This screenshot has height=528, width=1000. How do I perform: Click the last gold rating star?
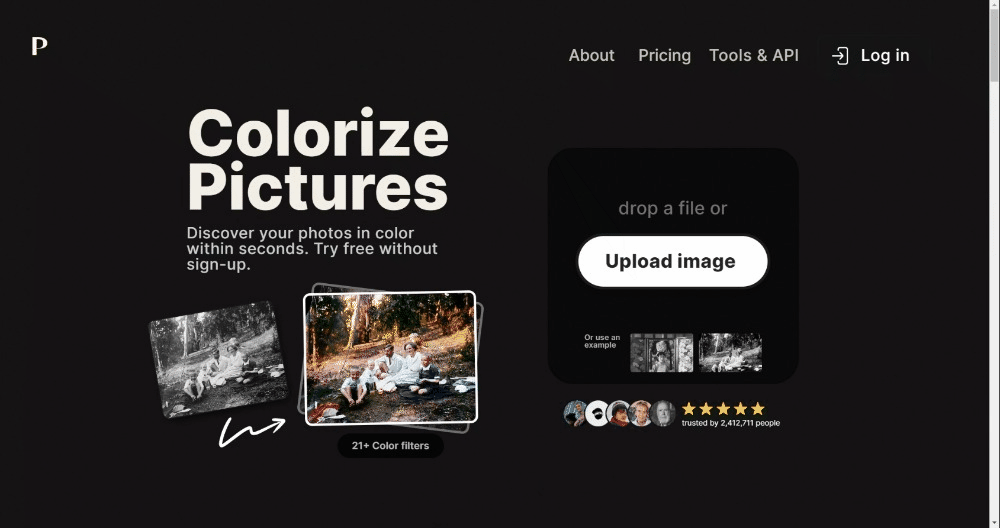[x=758, y=409]
